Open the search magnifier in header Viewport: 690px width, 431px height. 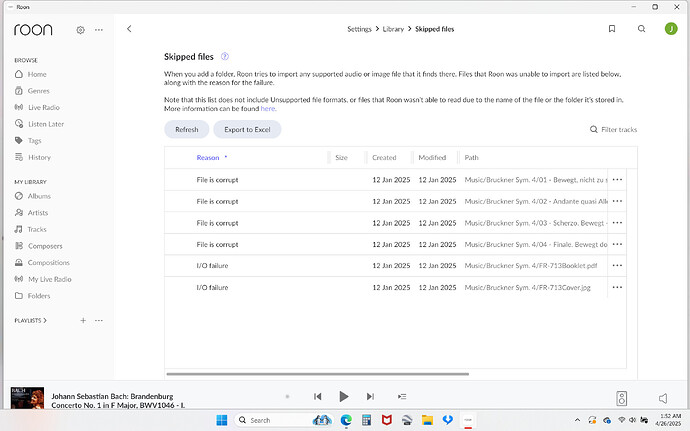coord(642,29)
